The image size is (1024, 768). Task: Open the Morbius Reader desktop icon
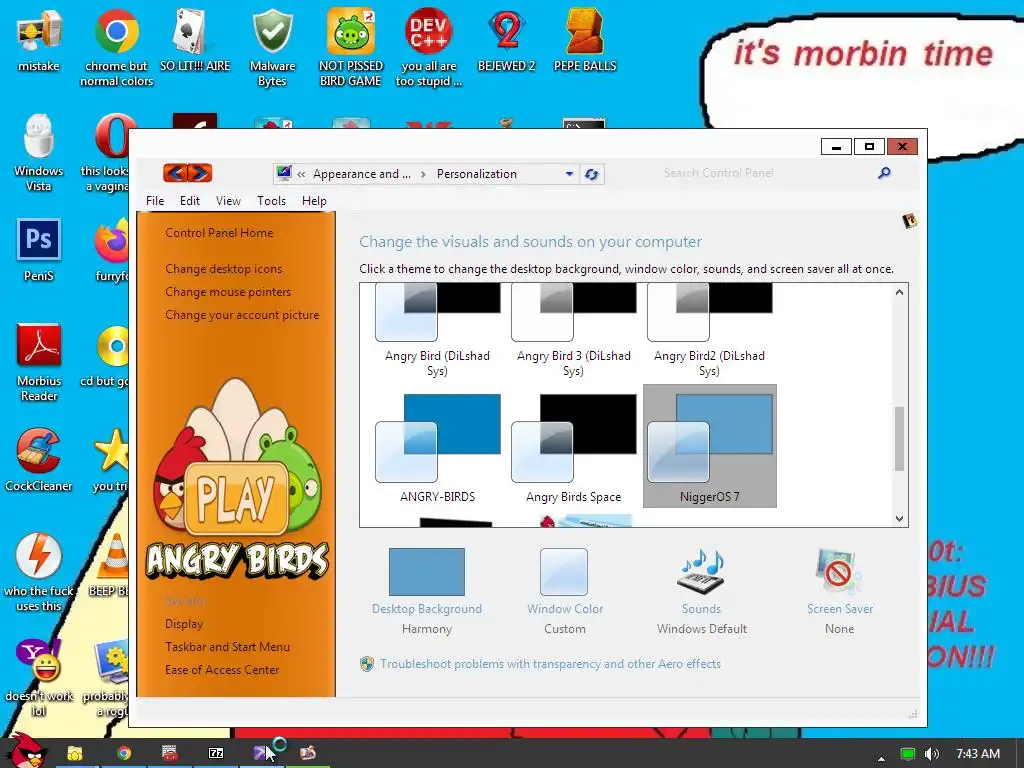pos(39,362)
